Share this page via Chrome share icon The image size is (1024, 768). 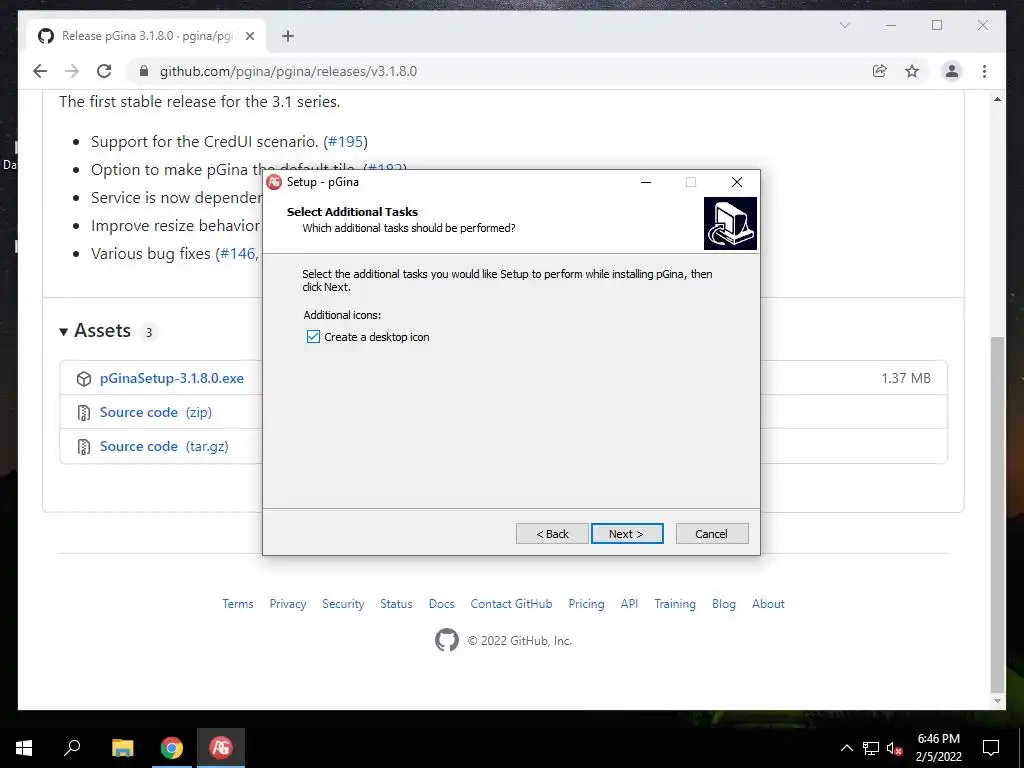(x=880, y=71)
